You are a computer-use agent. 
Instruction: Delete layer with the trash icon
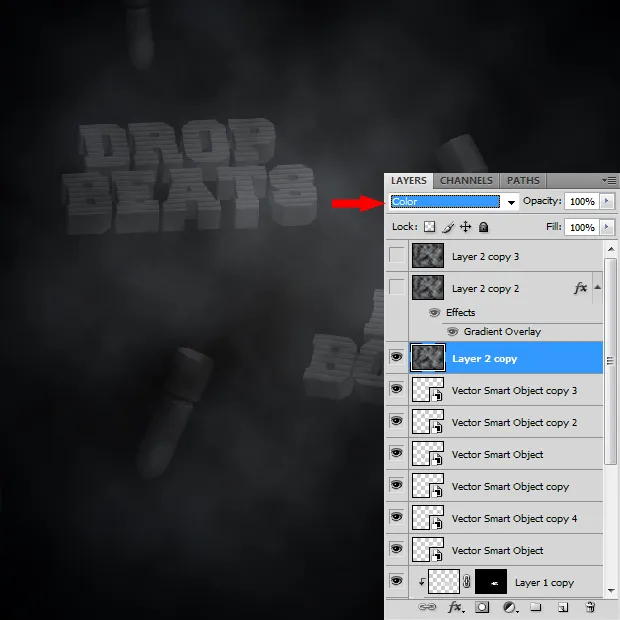coord(590,607)
